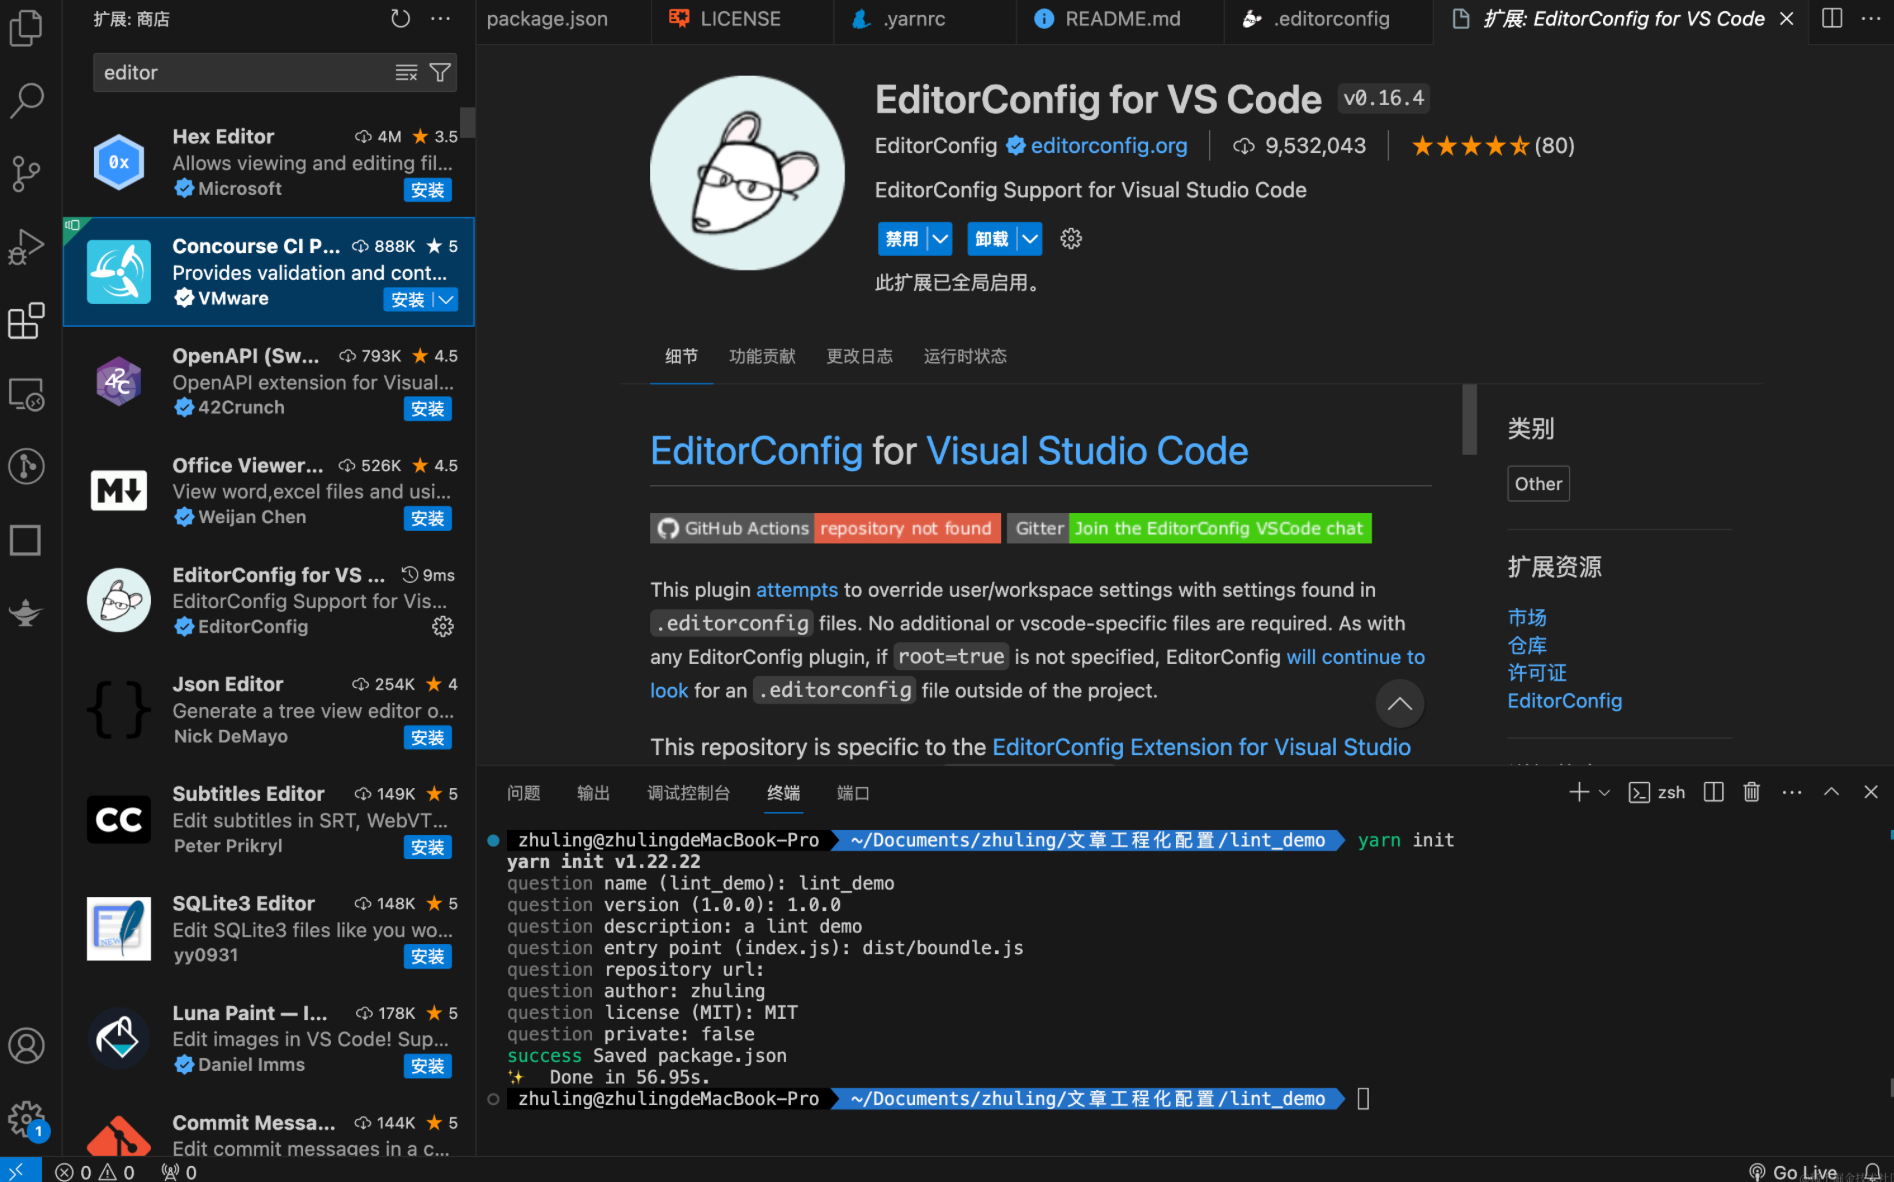Screen dimensions: 1894x1182
Task: Install the Luna Paint extension
Action: 428,1067
